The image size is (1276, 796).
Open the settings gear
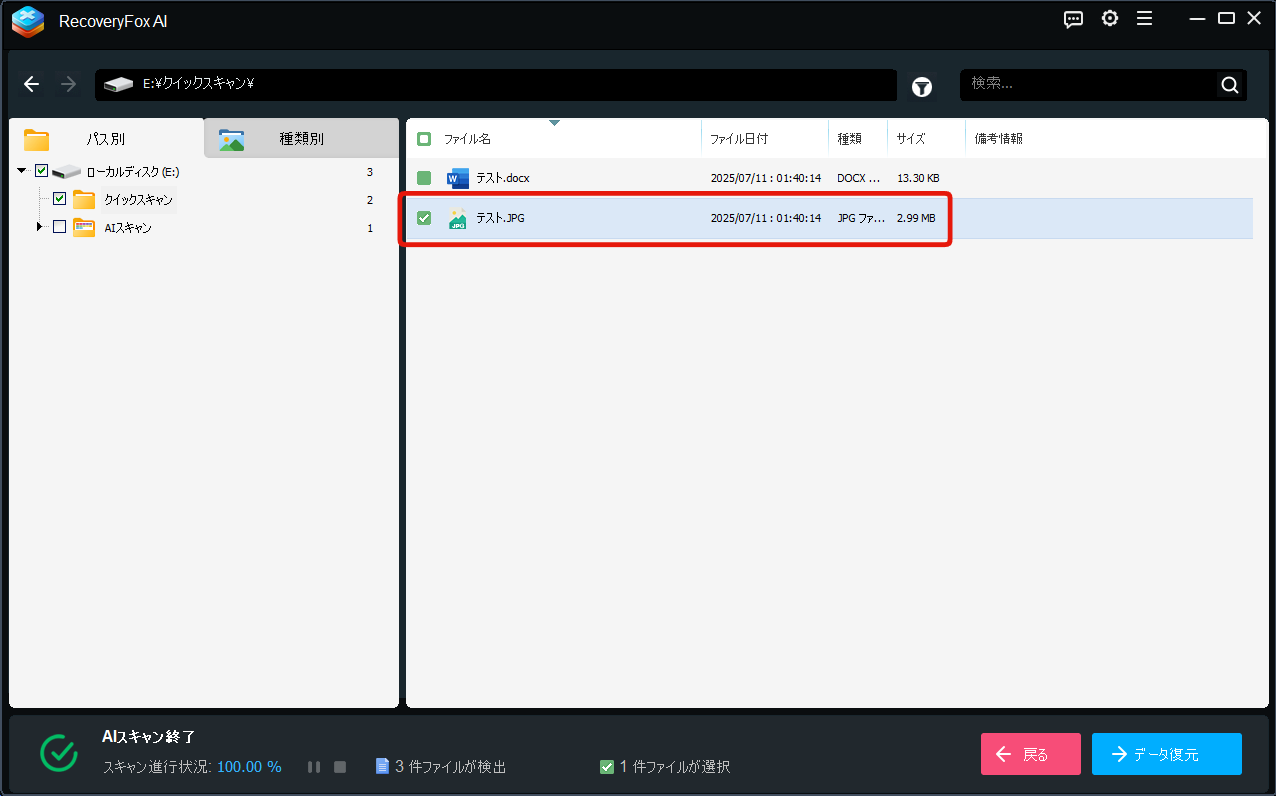click(1109, 19)
